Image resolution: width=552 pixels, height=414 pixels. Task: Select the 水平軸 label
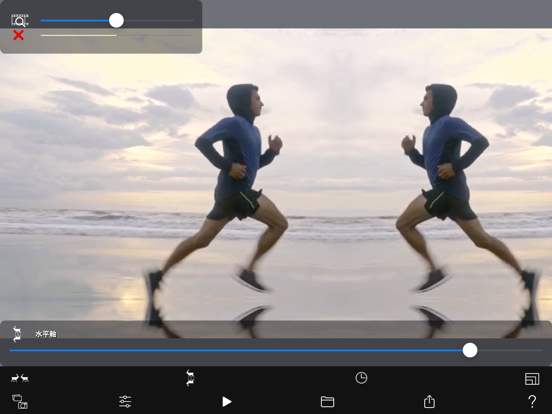tap(45, 334)
